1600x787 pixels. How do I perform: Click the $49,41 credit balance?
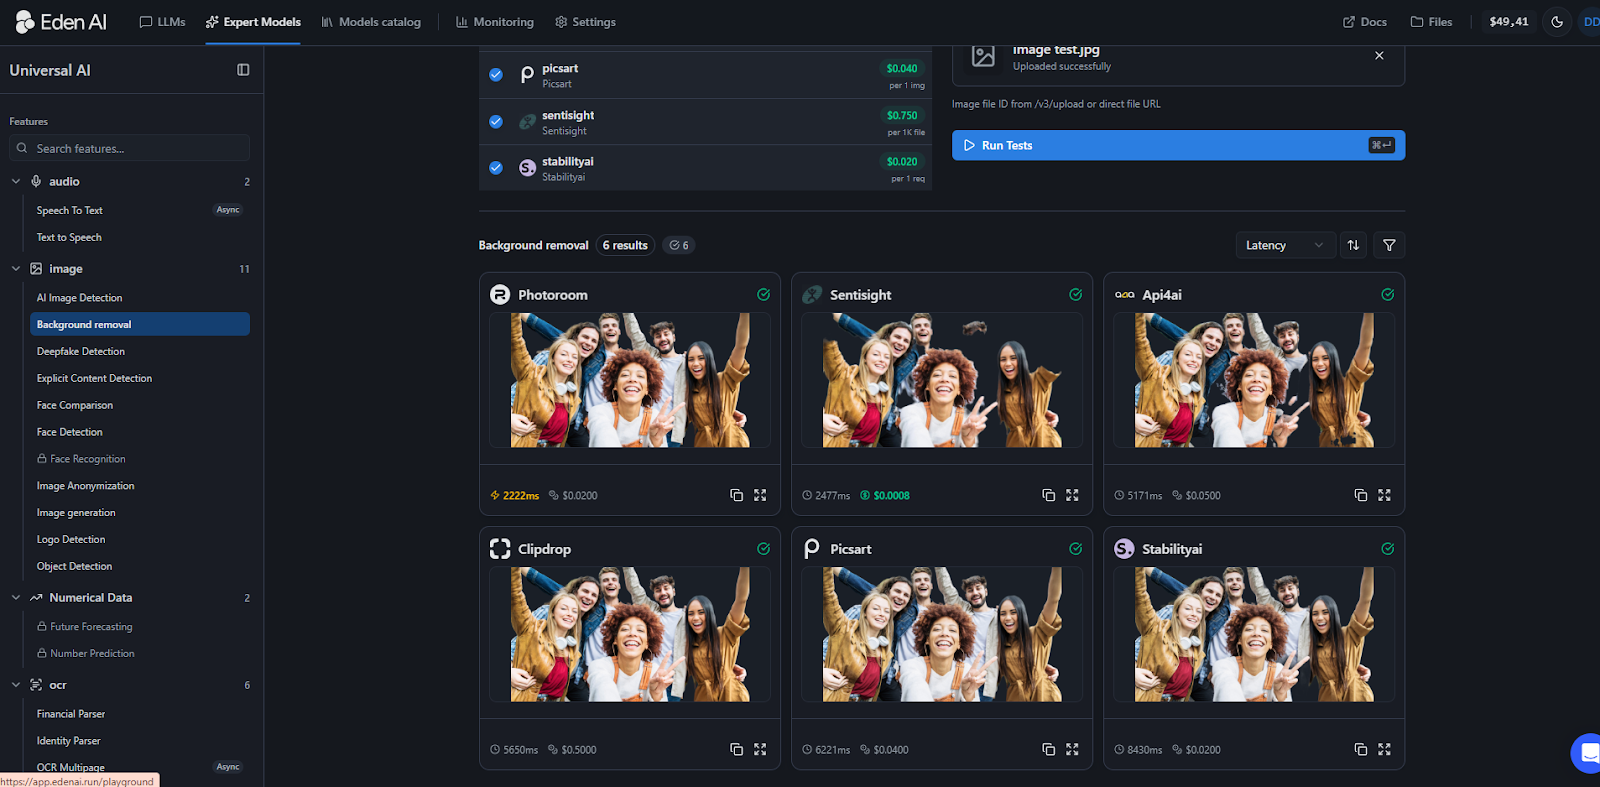pyautogui.click(x=1509, y=22)
